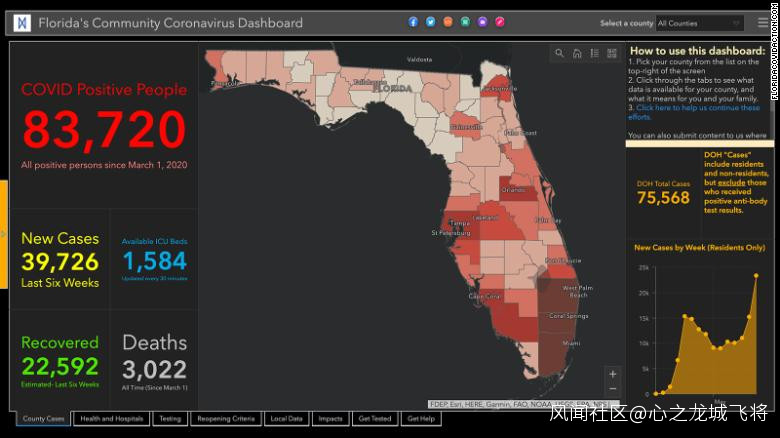Open the Get Tested tab

click(375, 419)
